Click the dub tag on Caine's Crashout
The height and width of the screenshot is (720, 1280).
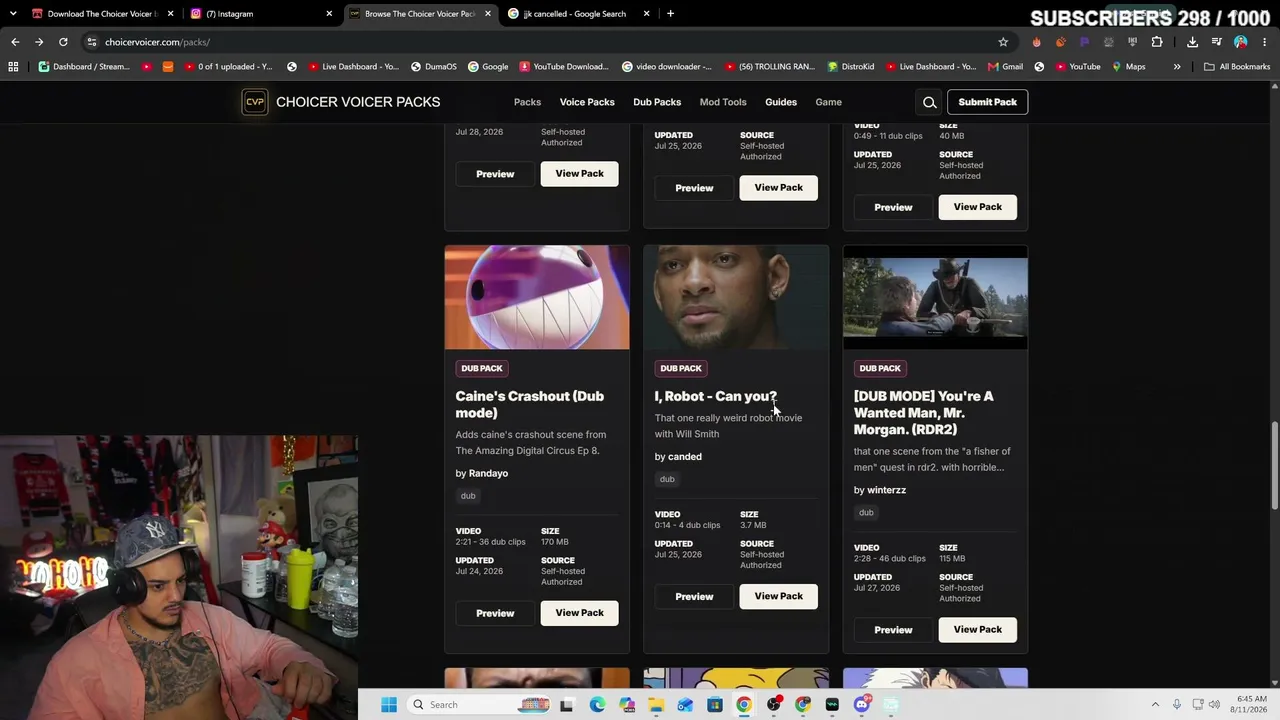pyautogui.click(x=468, y=496)
